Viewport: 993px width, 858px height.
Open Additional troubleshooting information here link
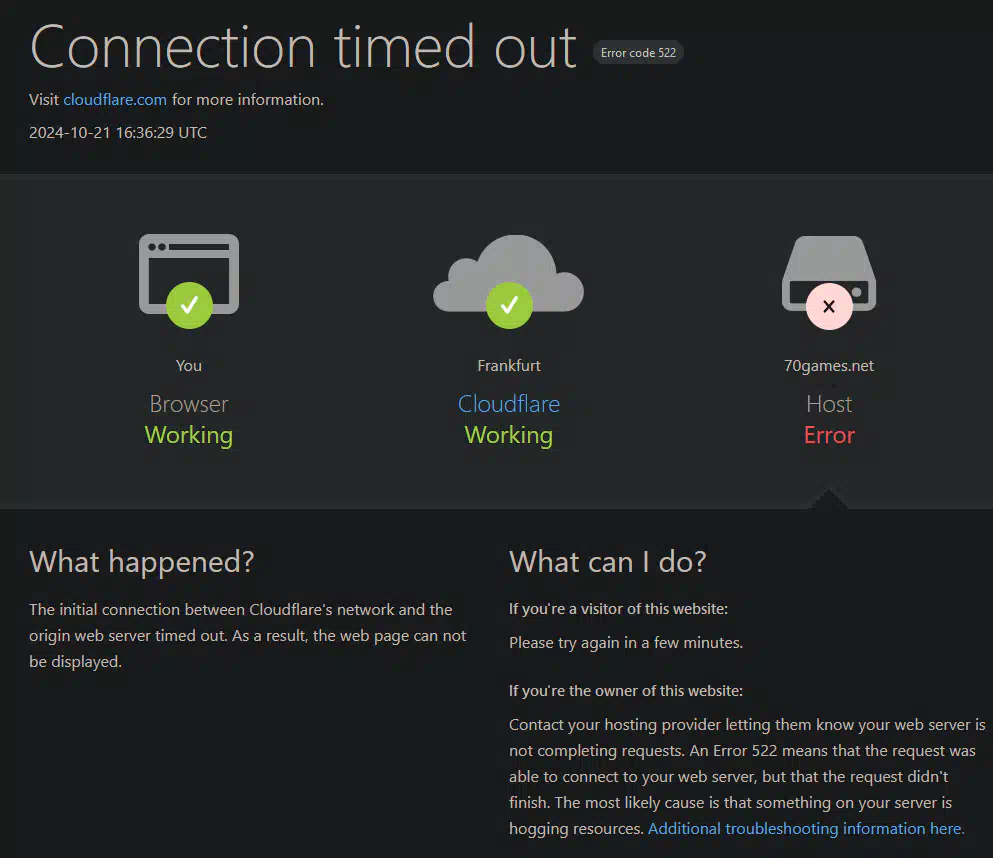806,828
